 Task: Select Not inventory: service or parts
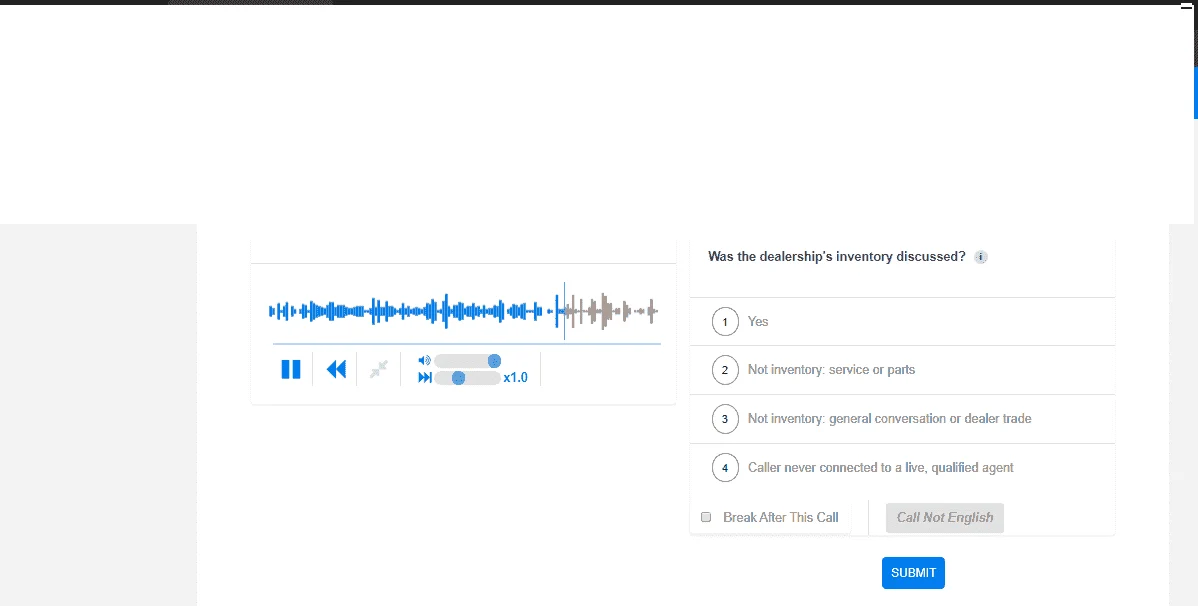pyautogui.click(x=902, y=370)
